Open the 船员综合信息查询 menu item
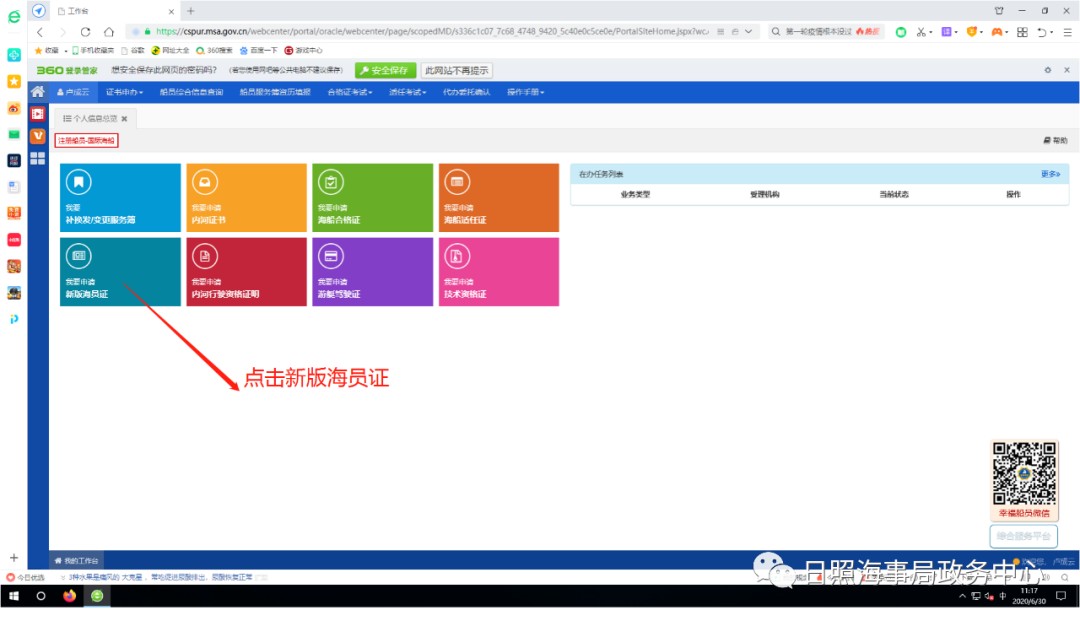This screenshot has height=621, width=1080. click(x=191, y=92)
